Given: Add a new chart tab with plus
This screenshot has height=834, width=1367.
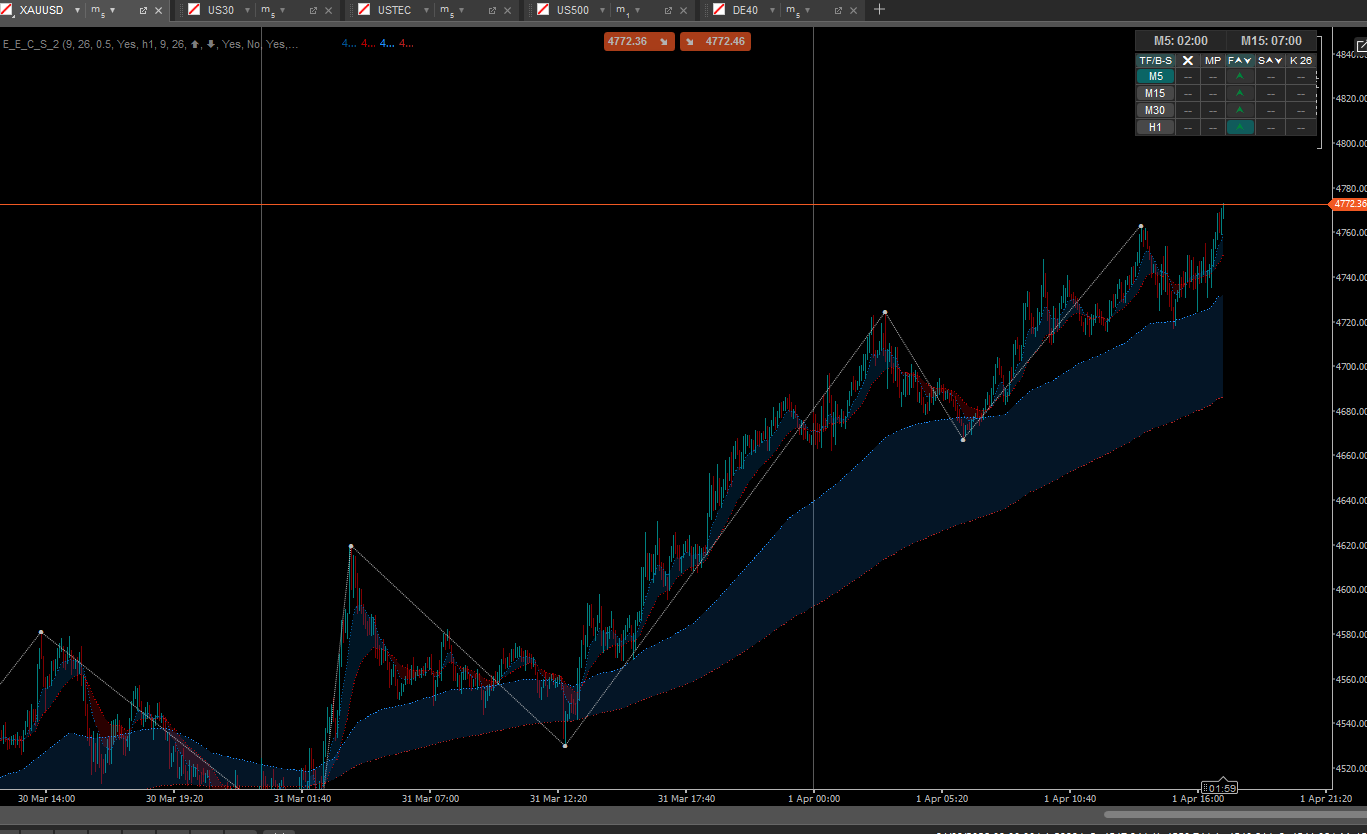Looking at the screenshot, I should pos(879,10).
